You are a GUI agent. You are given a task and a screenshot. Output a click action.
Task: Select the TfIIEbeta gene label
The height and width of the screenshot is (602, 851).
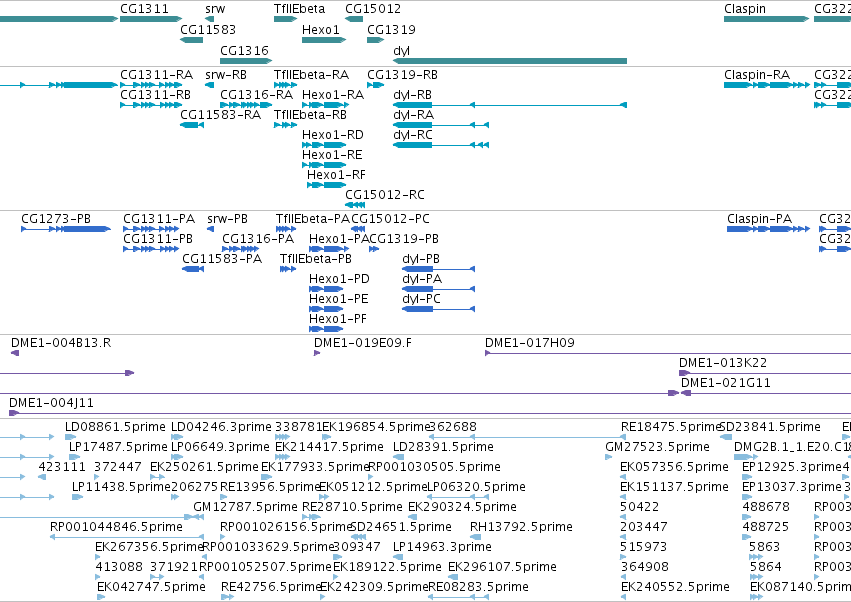300,9
